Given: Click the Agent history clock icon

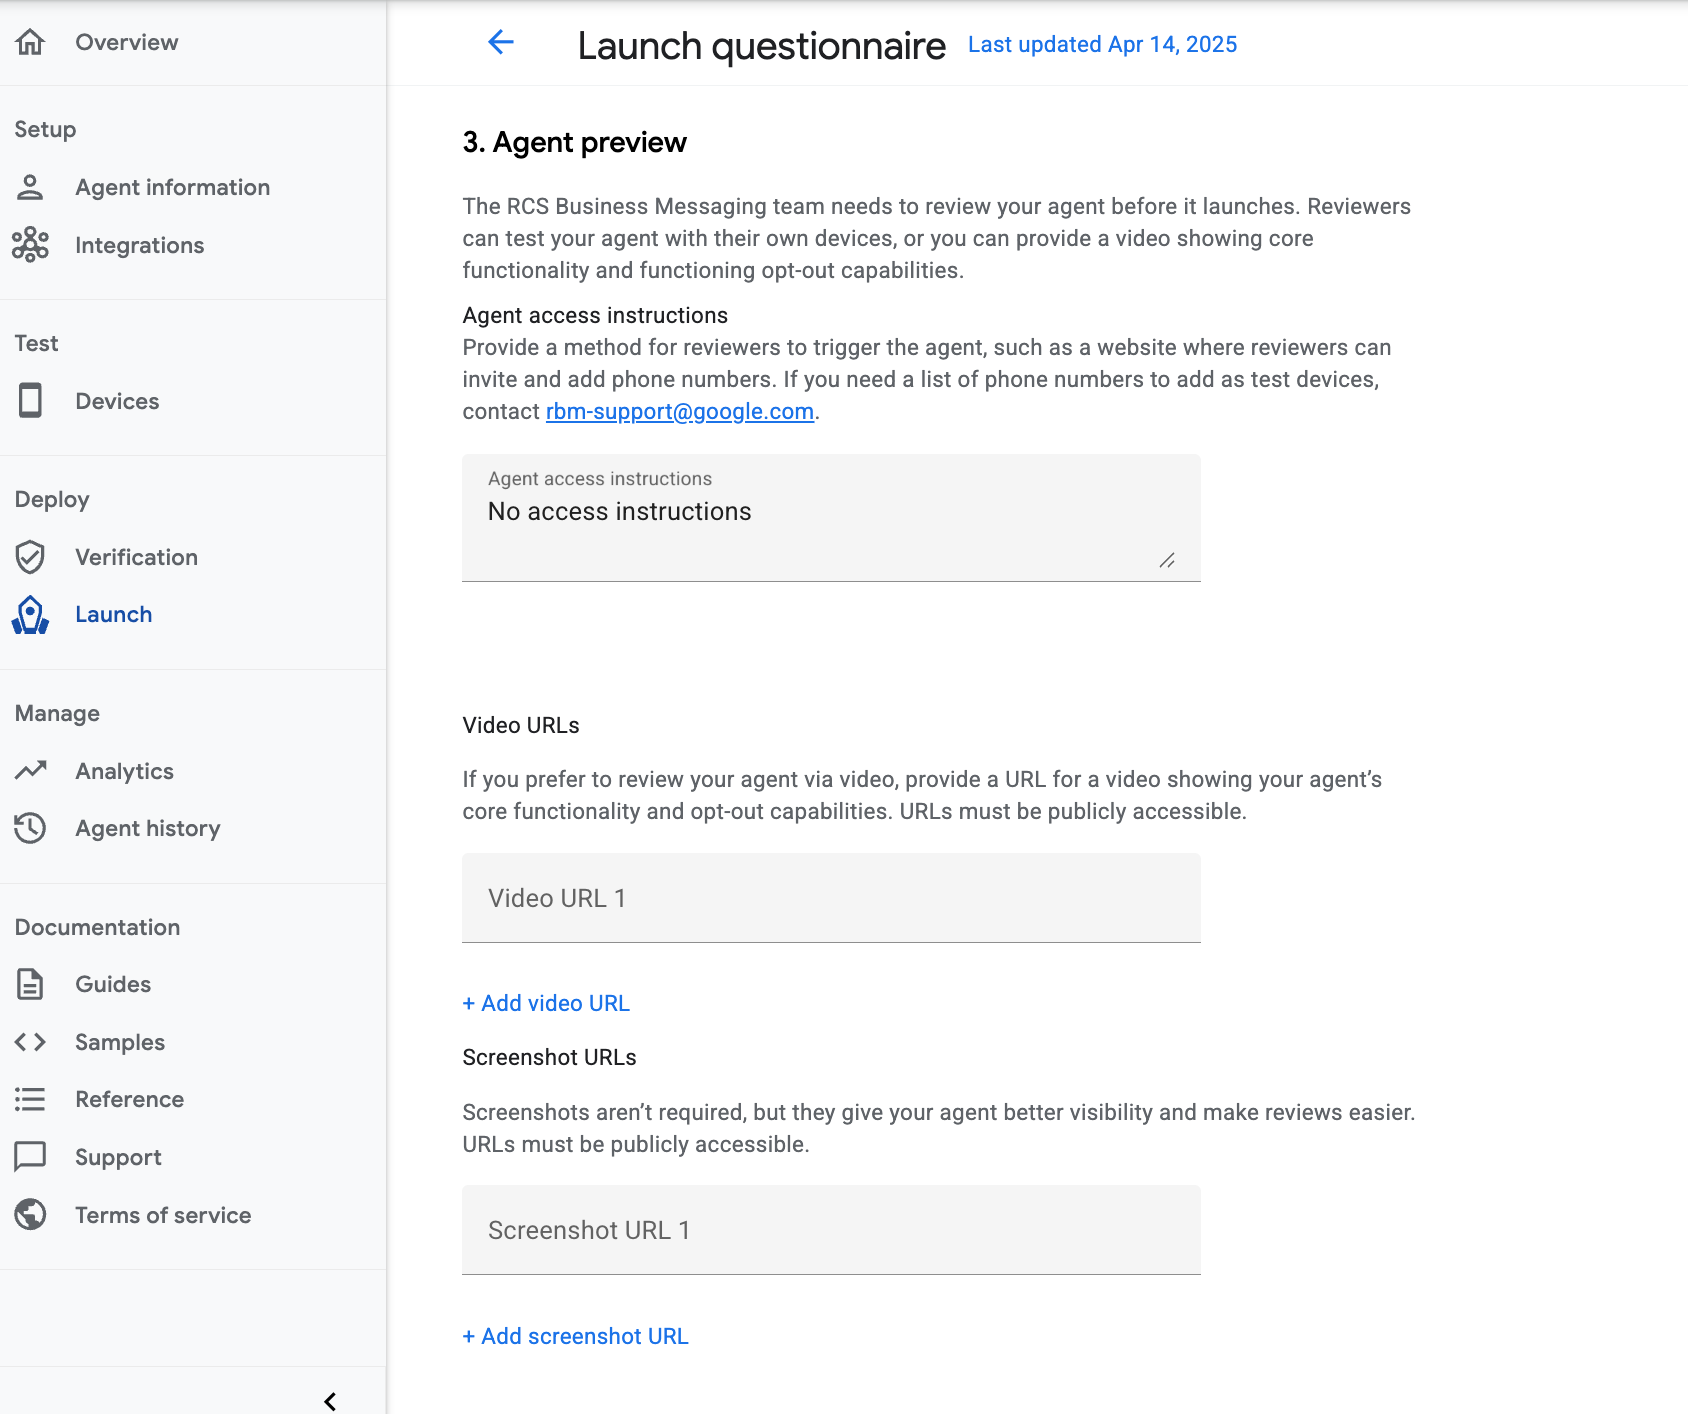Looking at the screenshot, I should point(30,828).
